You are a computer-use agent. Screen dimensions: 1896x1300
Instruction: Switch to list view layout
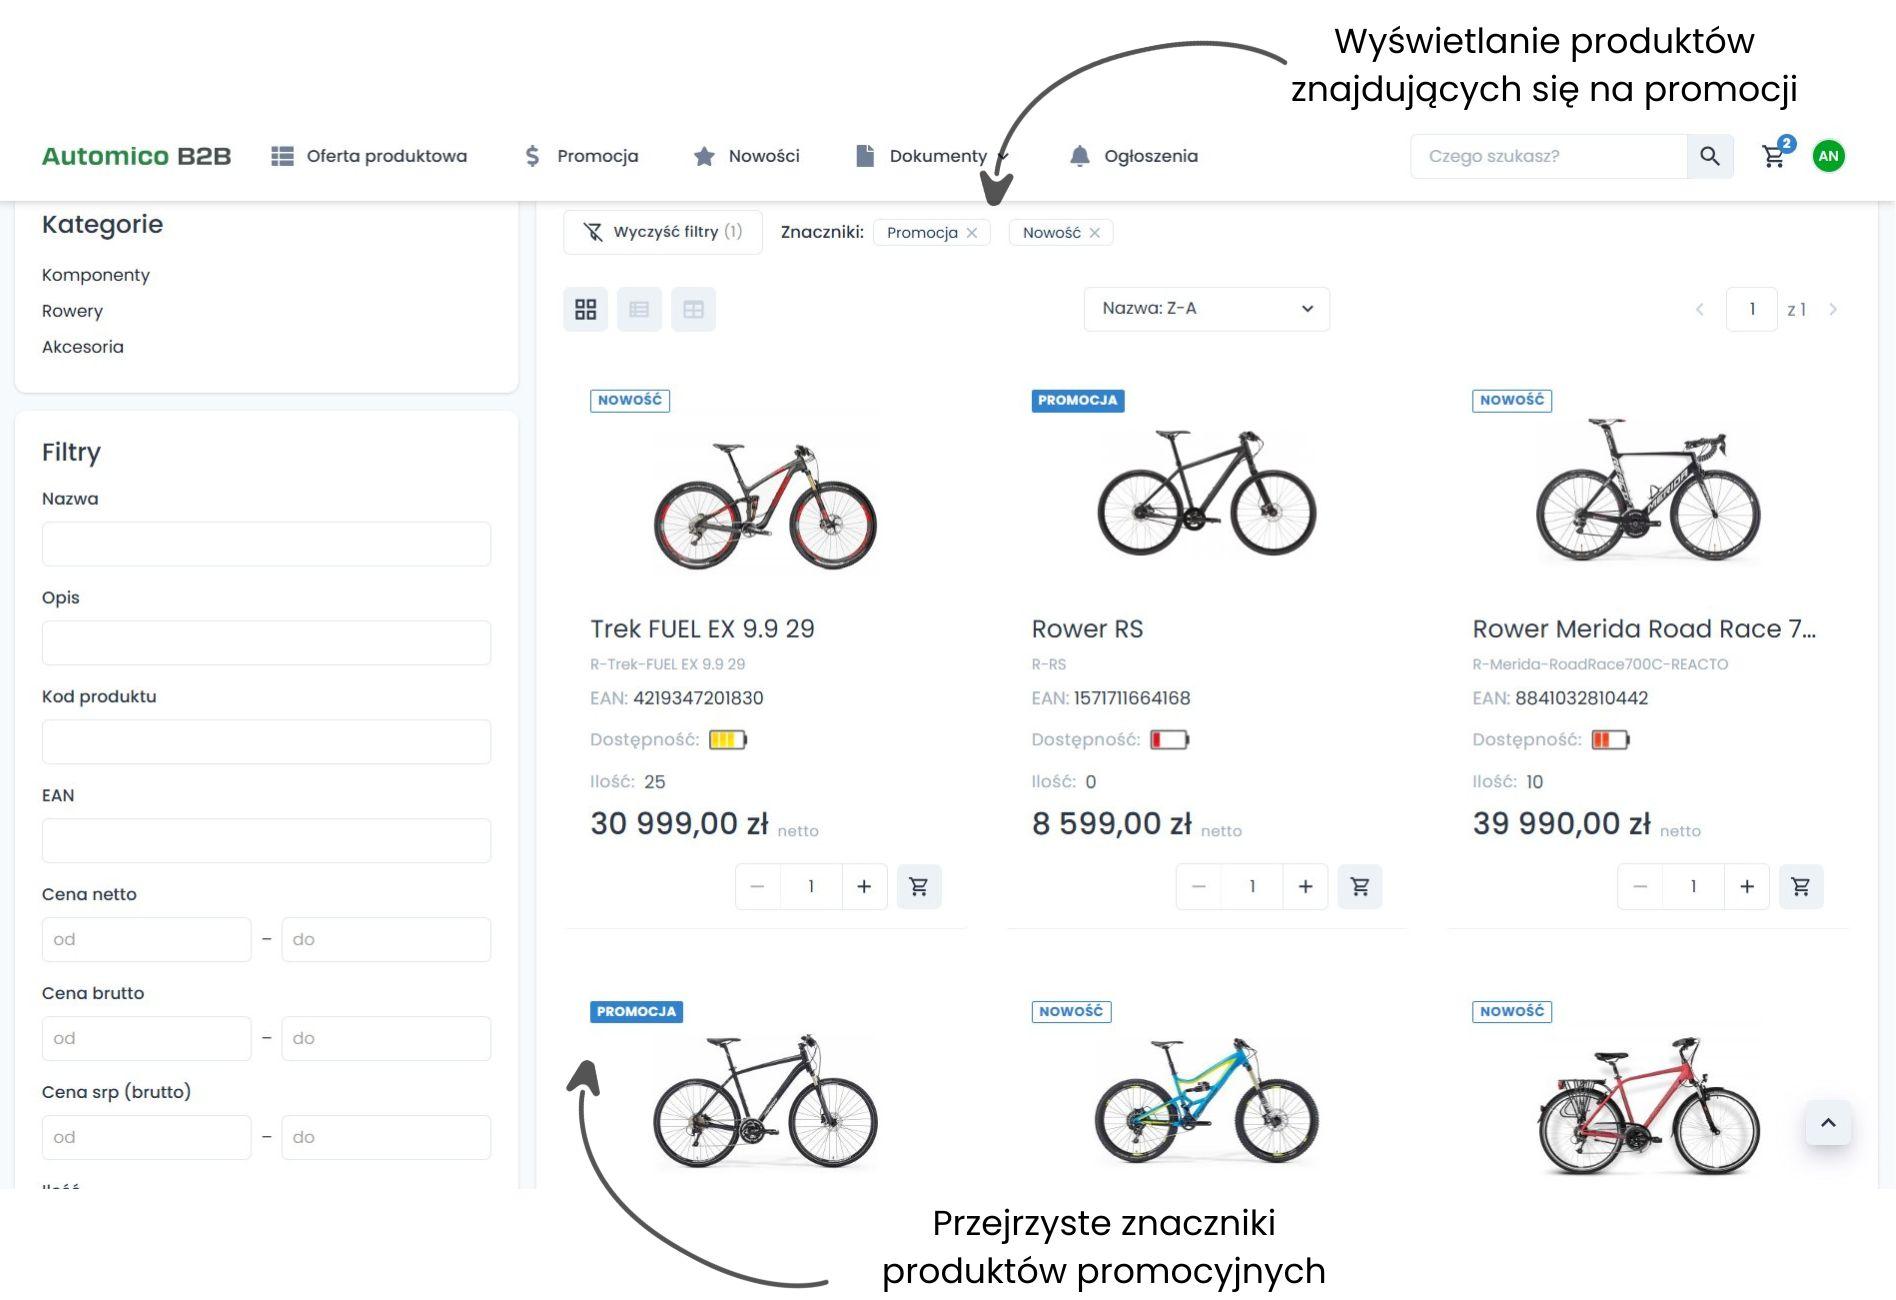coord(639,309)
